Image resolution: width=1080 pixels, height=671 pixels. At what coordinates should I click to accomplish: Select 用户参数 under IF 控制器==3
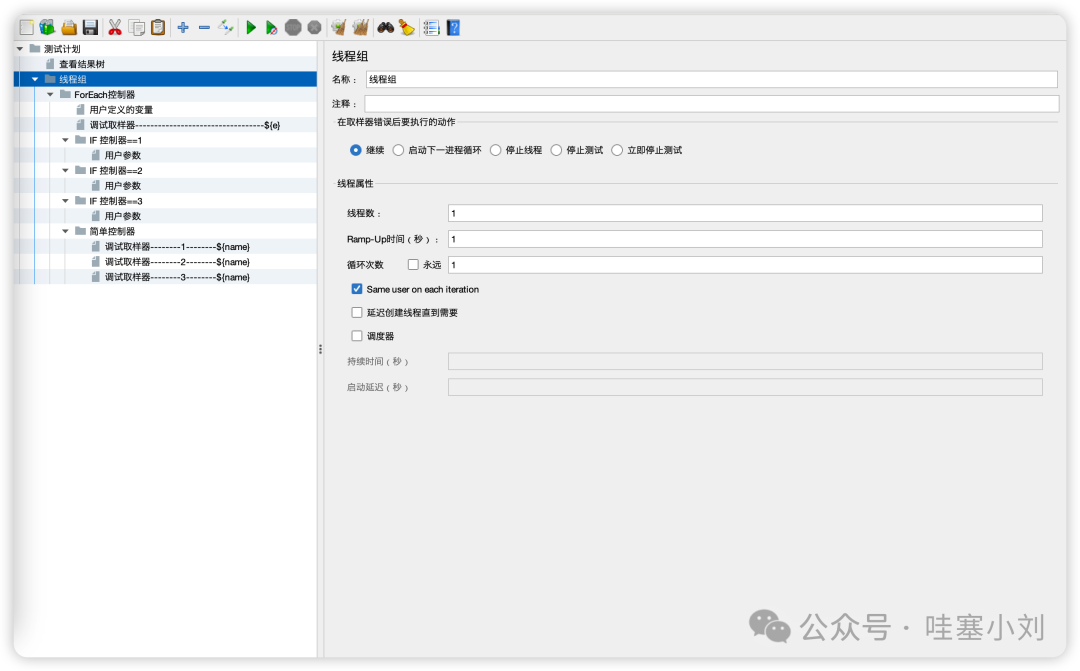click(x=123, y=216)
